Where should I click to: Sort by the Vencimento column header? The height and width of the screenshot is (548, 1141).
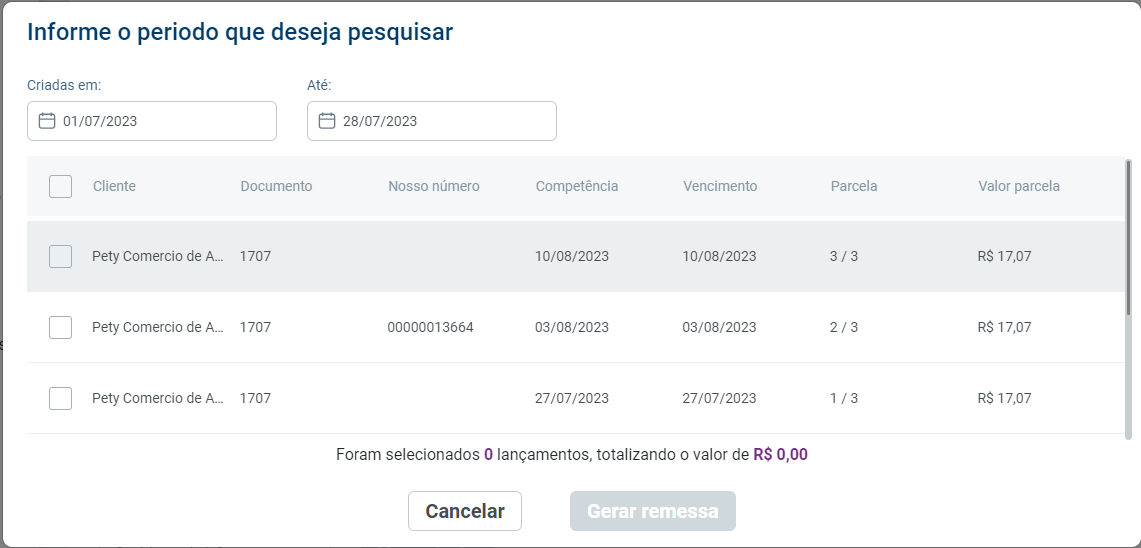(x=720, y=186)
